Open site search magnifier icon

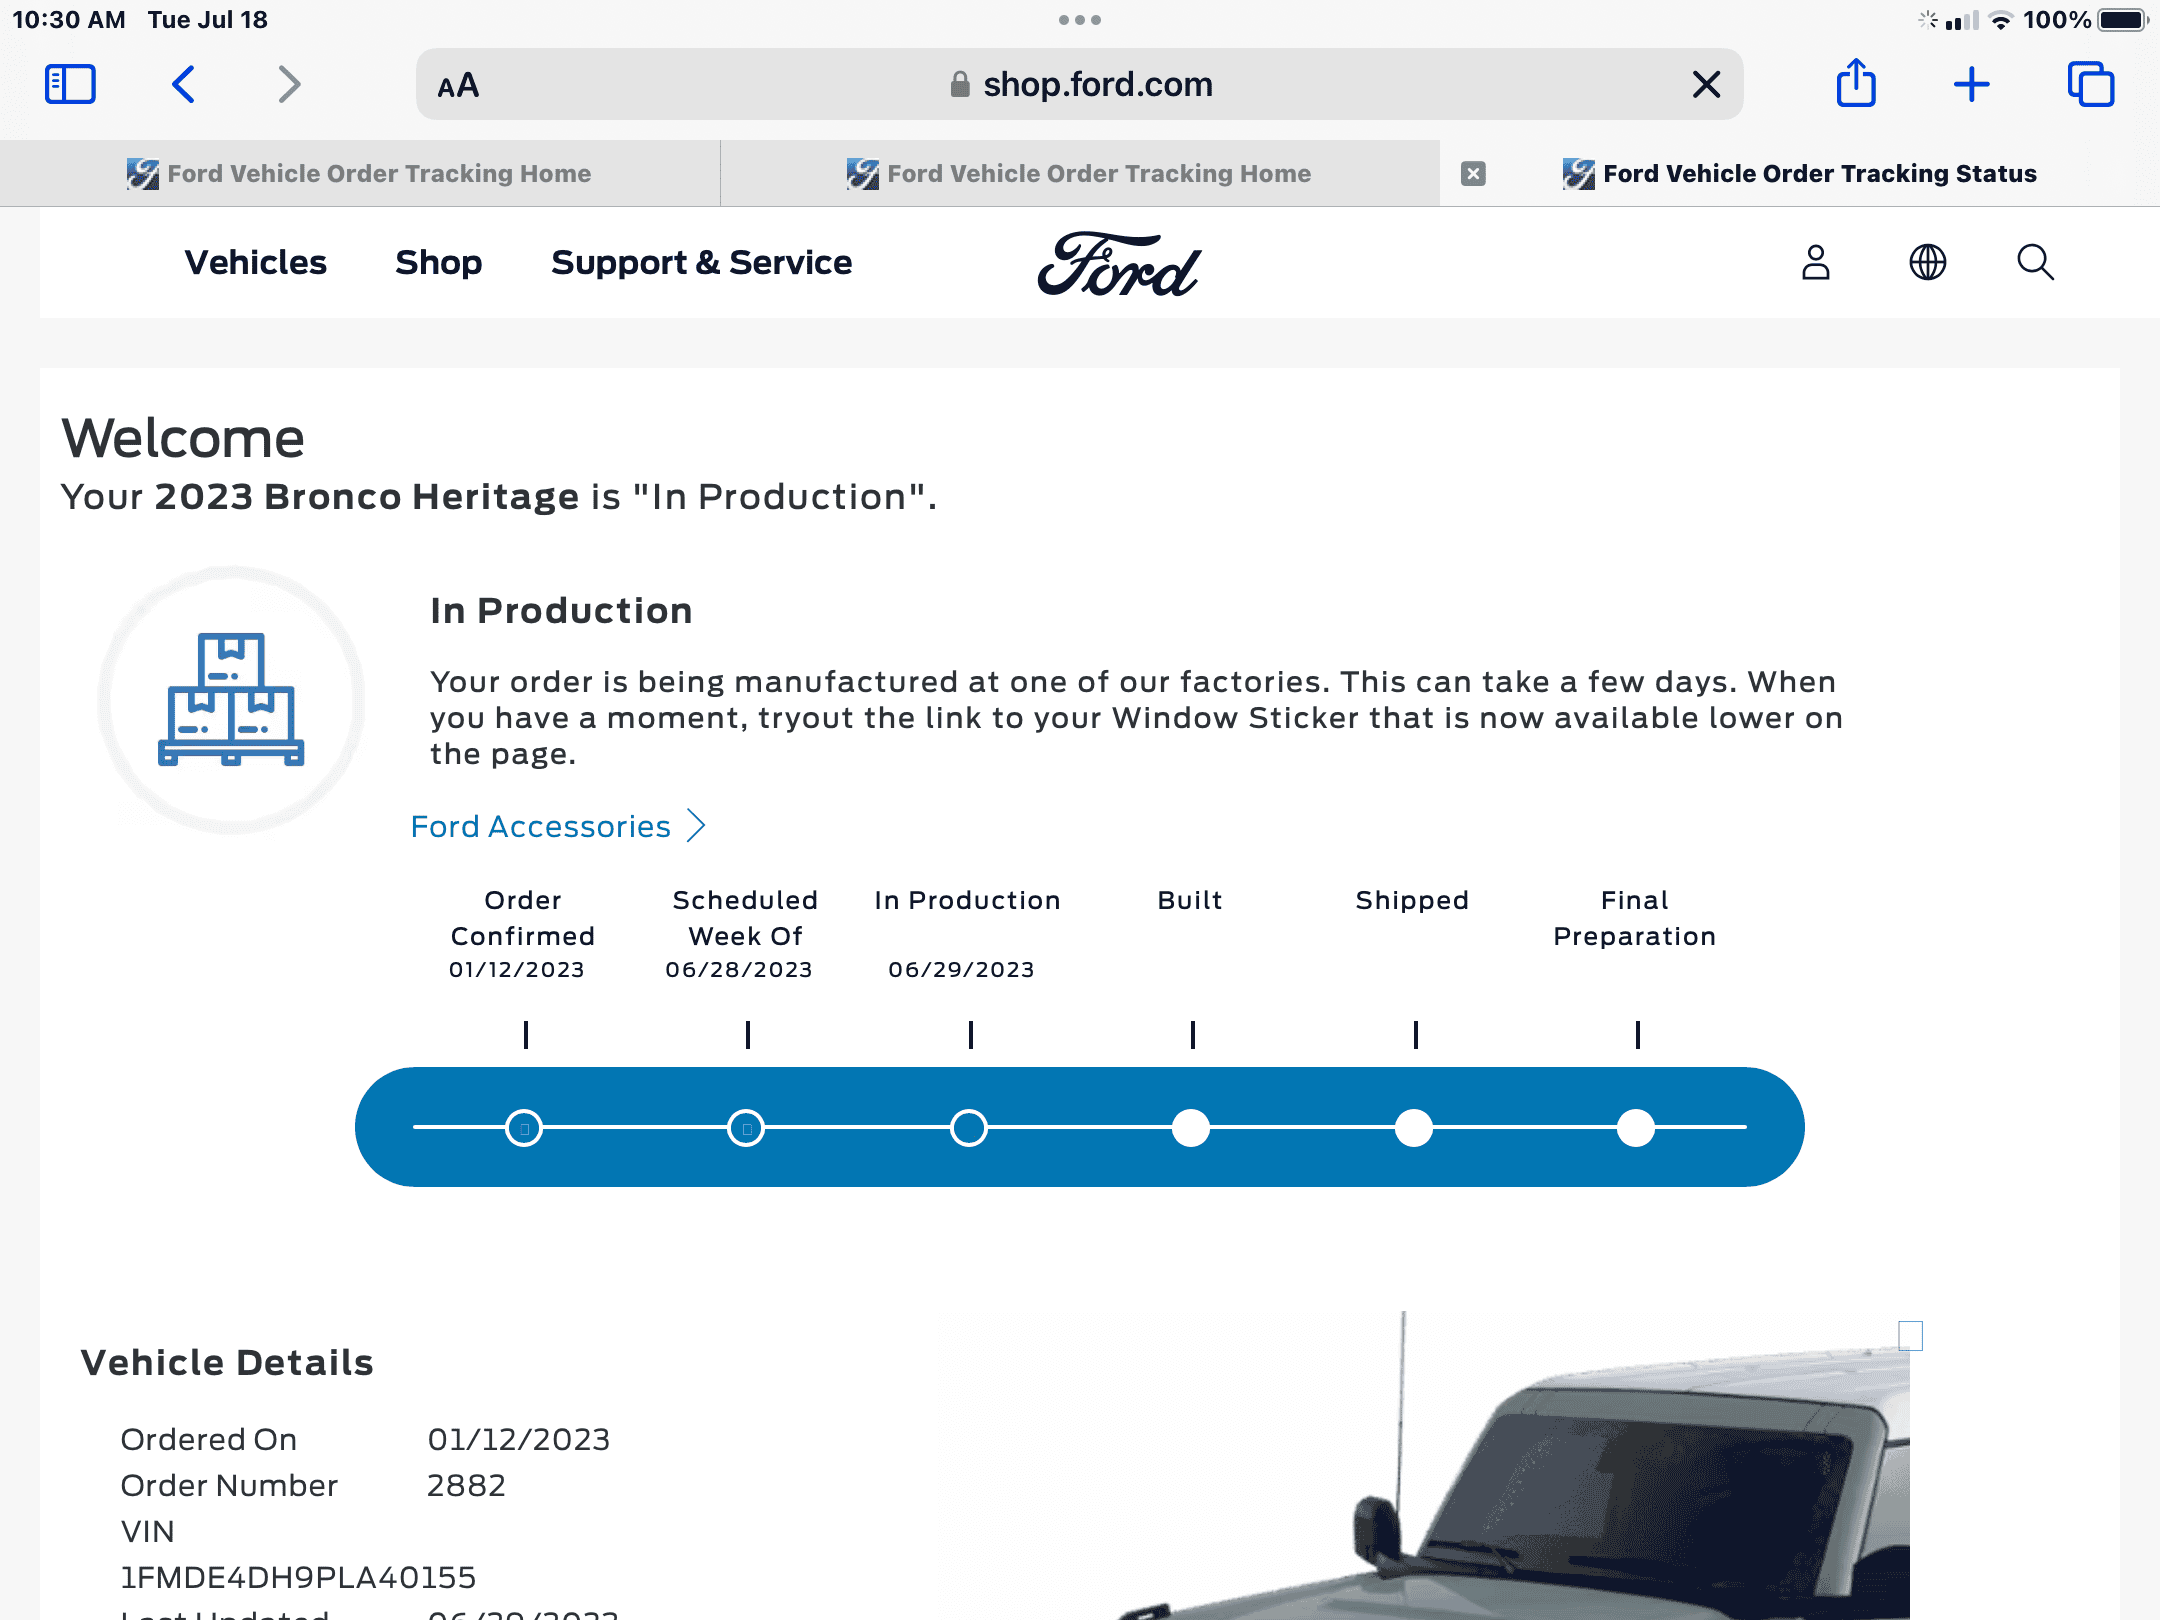2035,263
